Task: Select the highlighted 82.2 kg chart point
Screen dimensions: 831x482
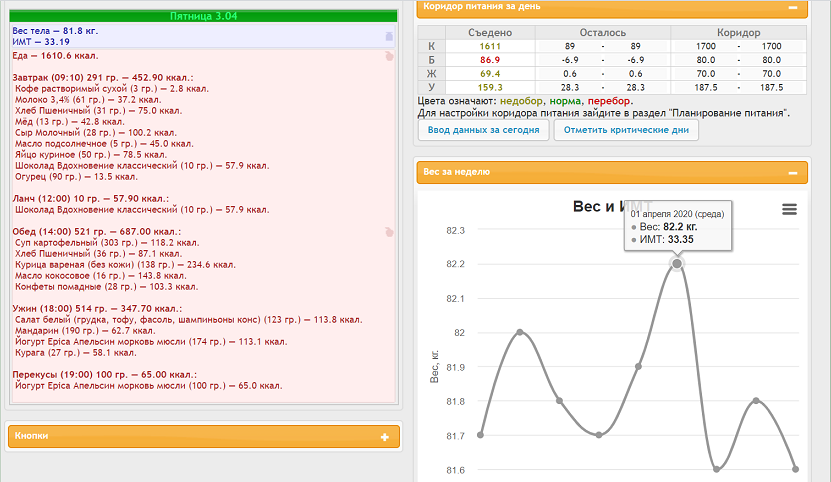Action: coord(677,264)
